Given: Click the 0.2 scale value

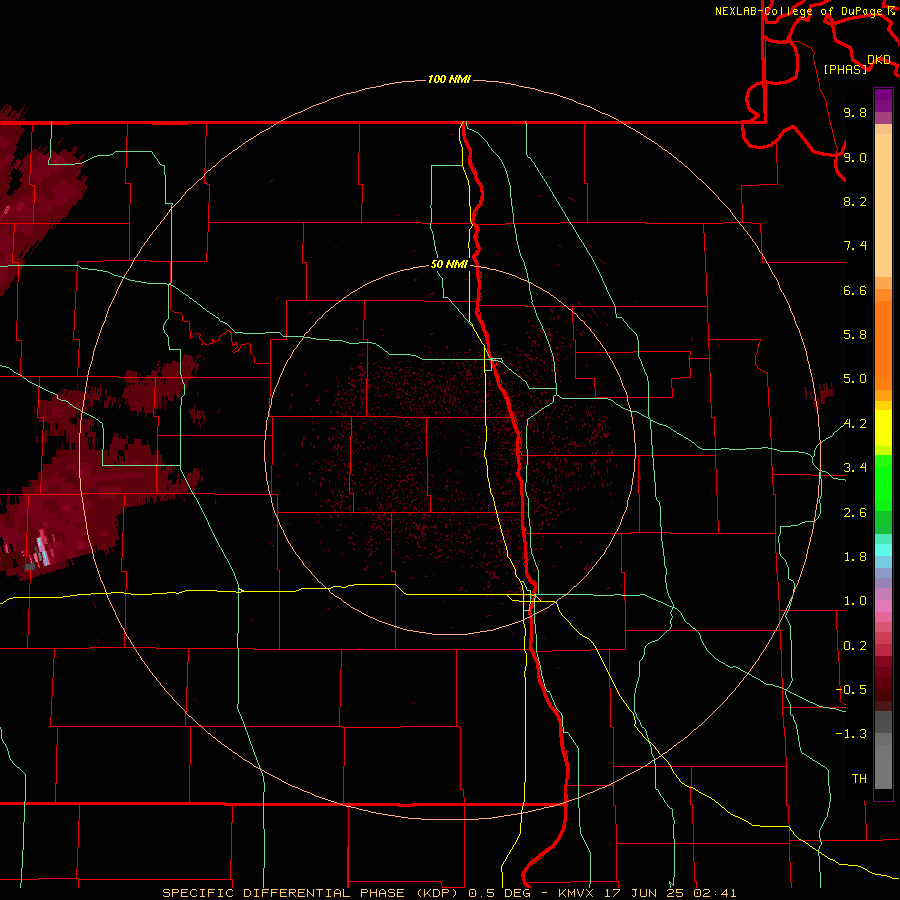Looking at the screenshot, I should [855, 646].
